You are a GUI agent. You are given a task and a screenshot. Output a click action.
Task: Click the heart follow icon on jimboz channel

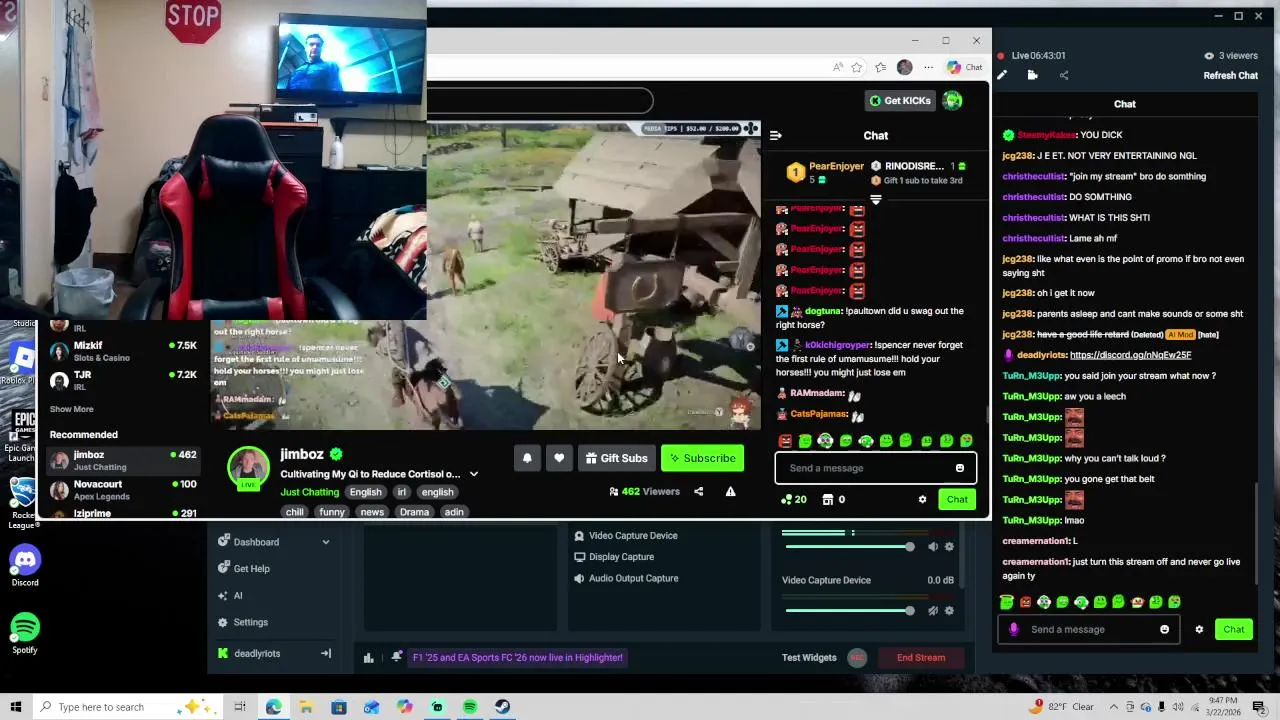pyautogui.click(x=559, y=458)
